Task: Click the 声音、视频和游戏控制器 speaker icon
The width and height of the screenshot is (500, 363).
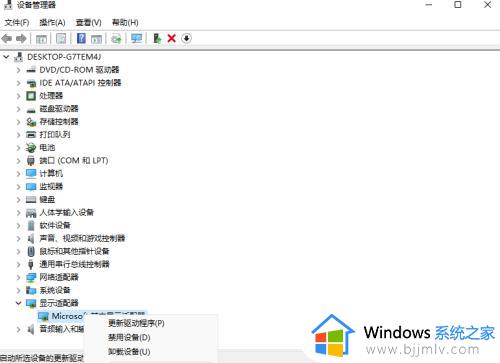Action: [31, 238]
